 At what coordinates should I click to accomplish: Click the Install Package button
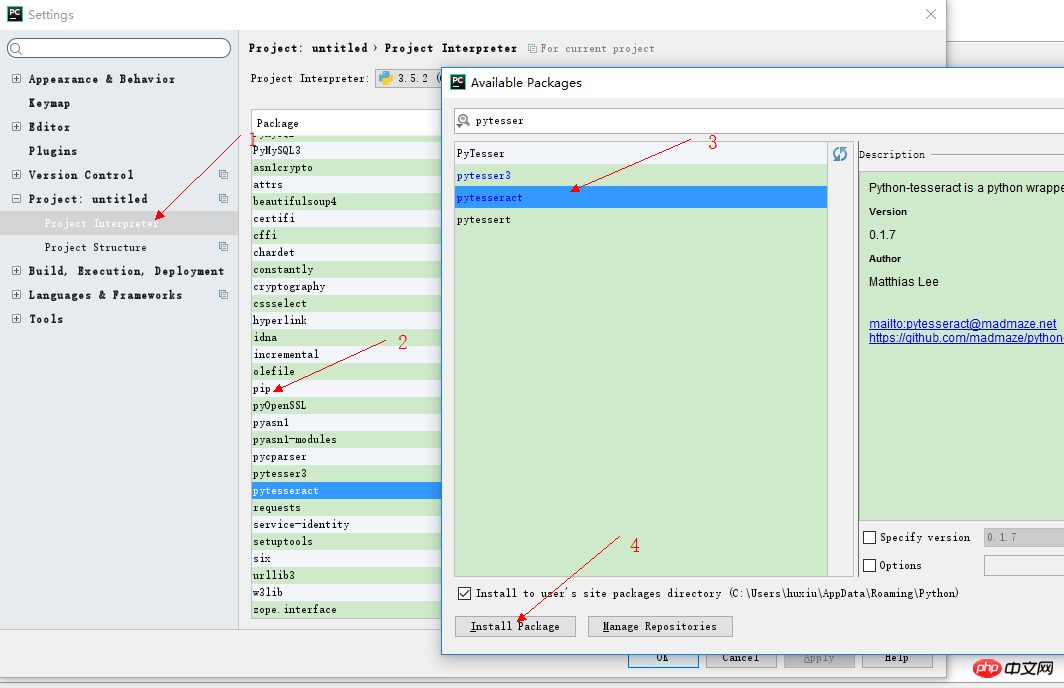tap(515, 626)
